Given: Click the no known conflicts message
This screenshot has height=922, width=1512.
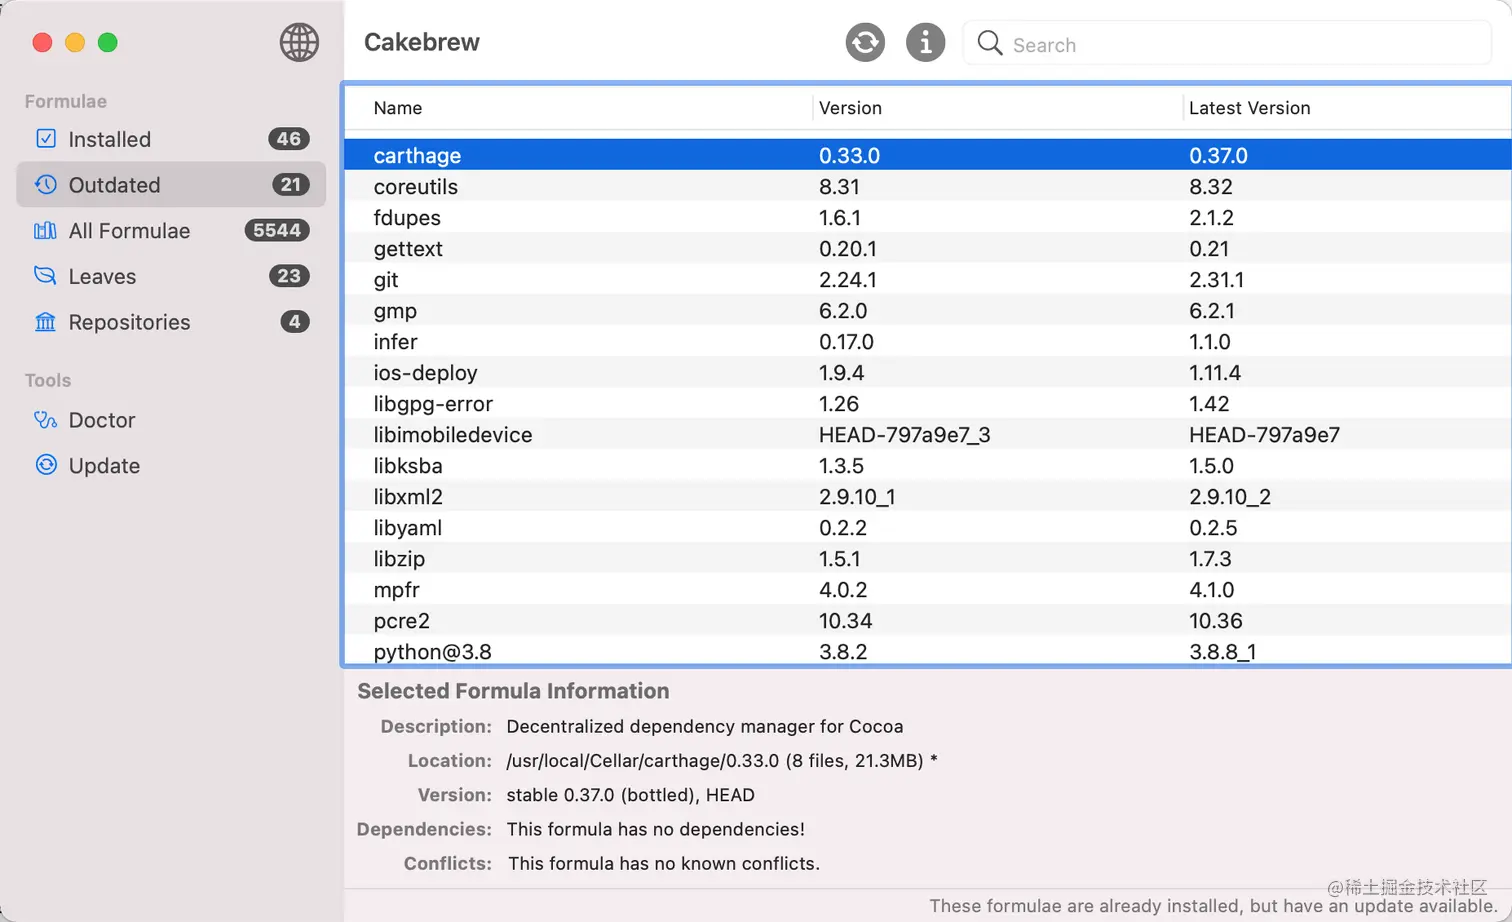Looking at the screenshot, I should pyautogui.click(x=664, y=862).
